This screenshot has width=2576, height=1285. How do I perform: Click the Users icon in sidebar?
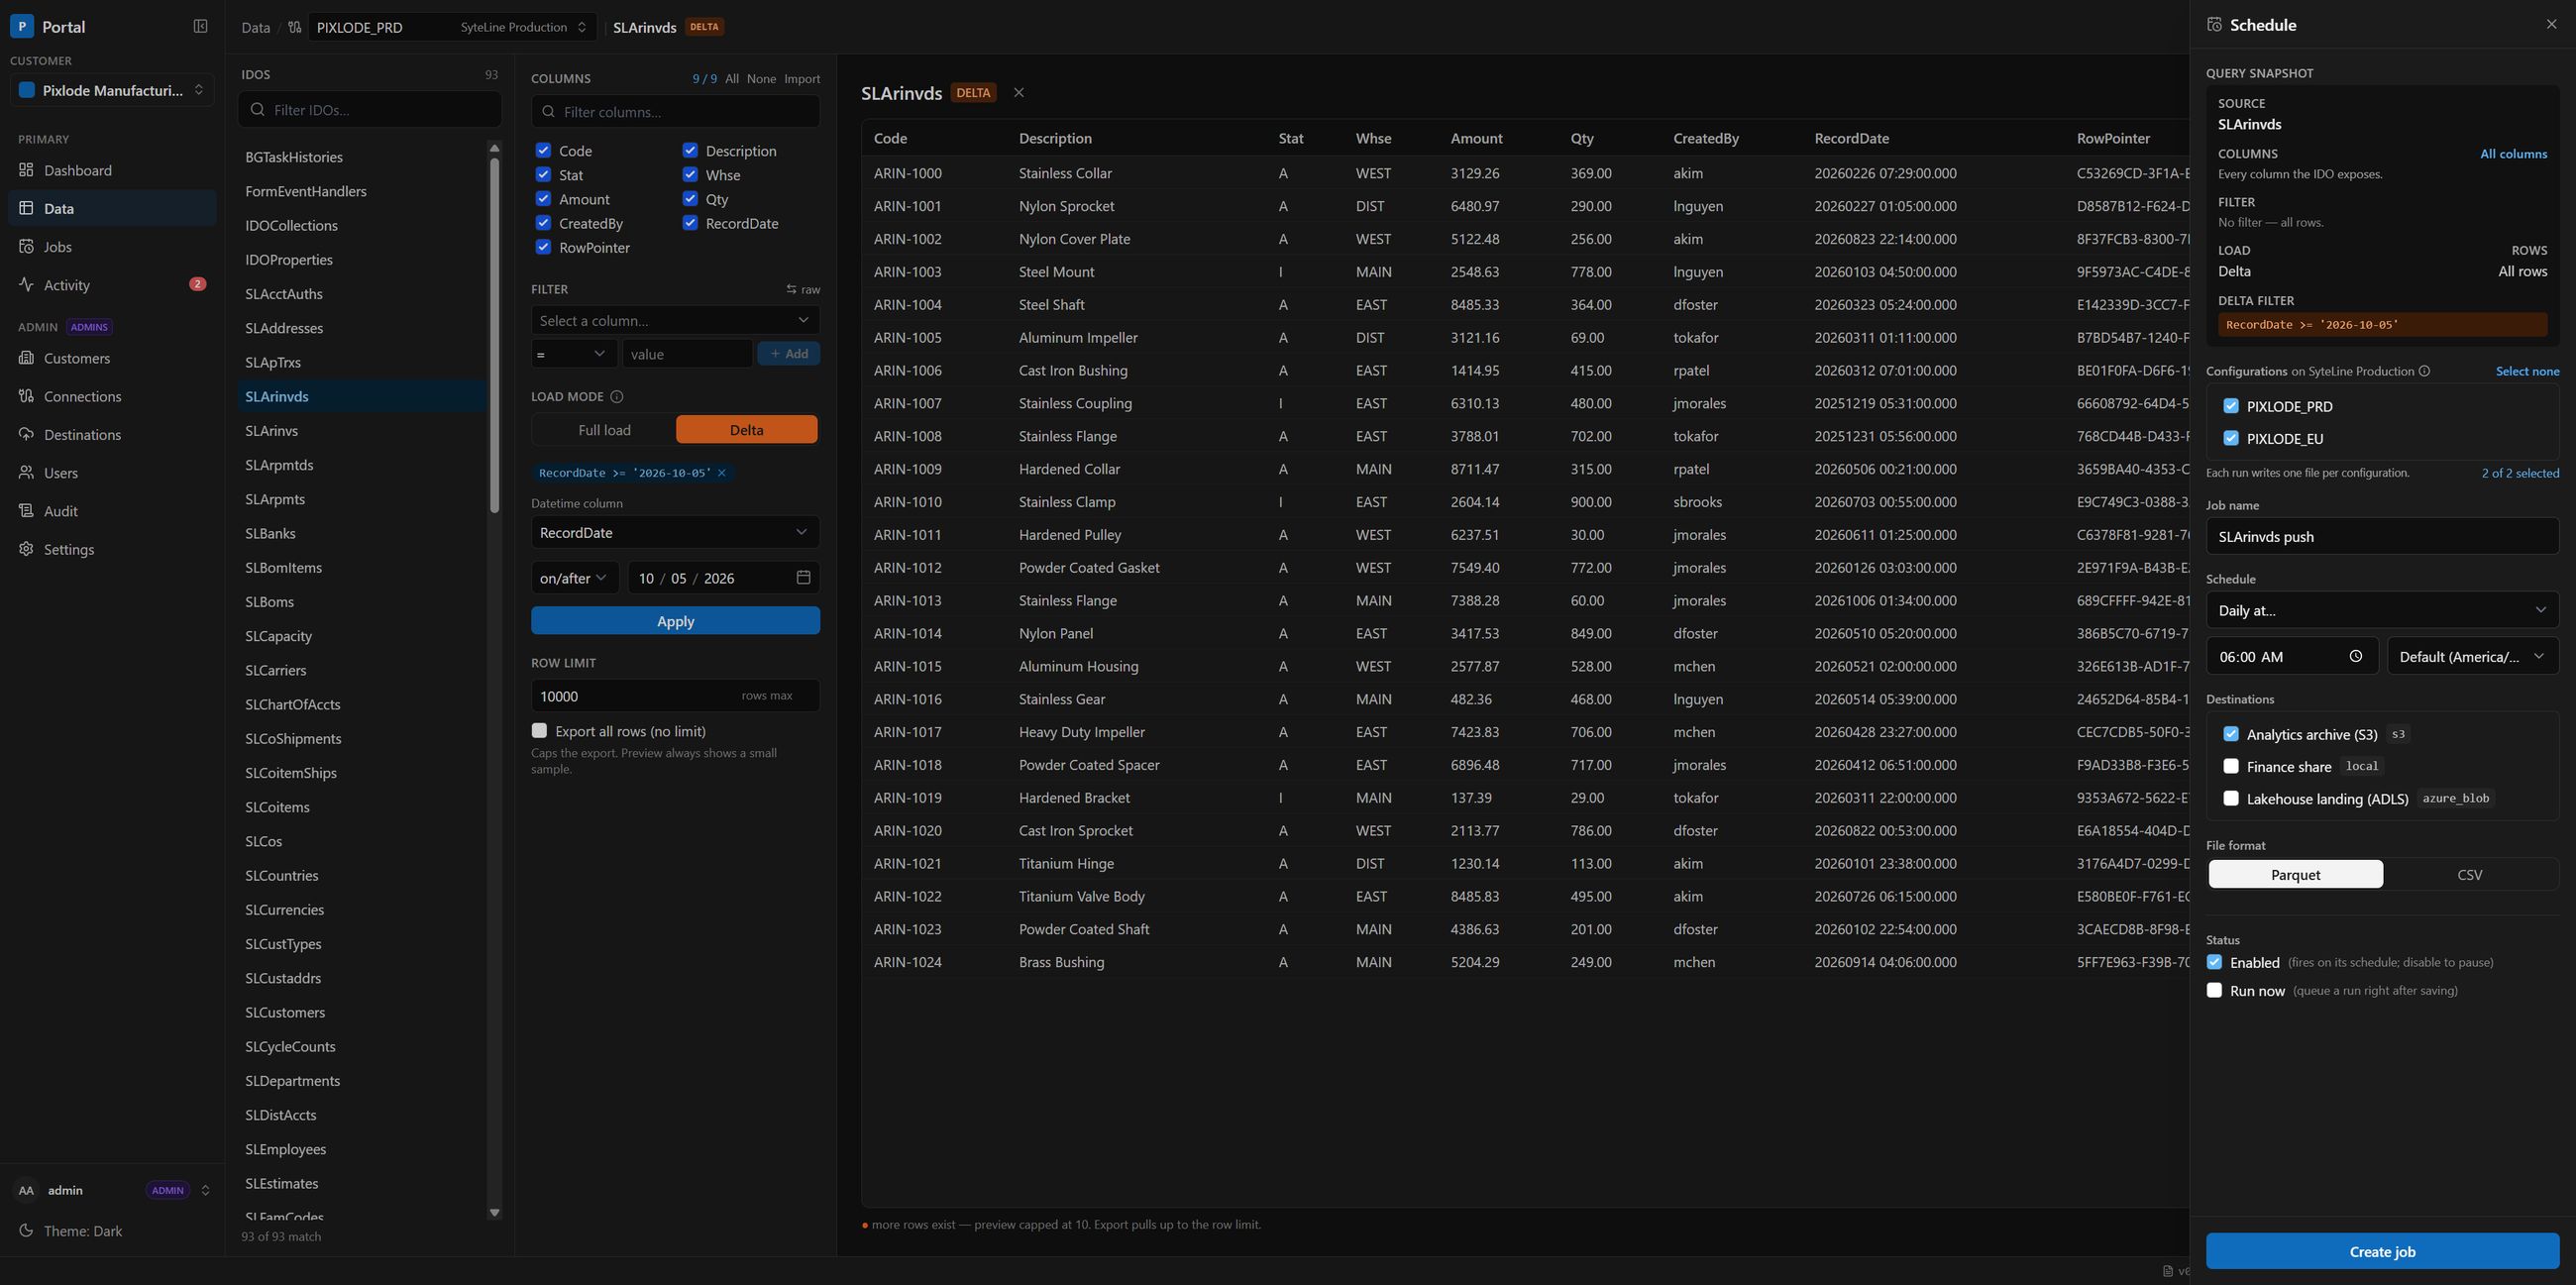pyautogui.click(x=26, y=473)
